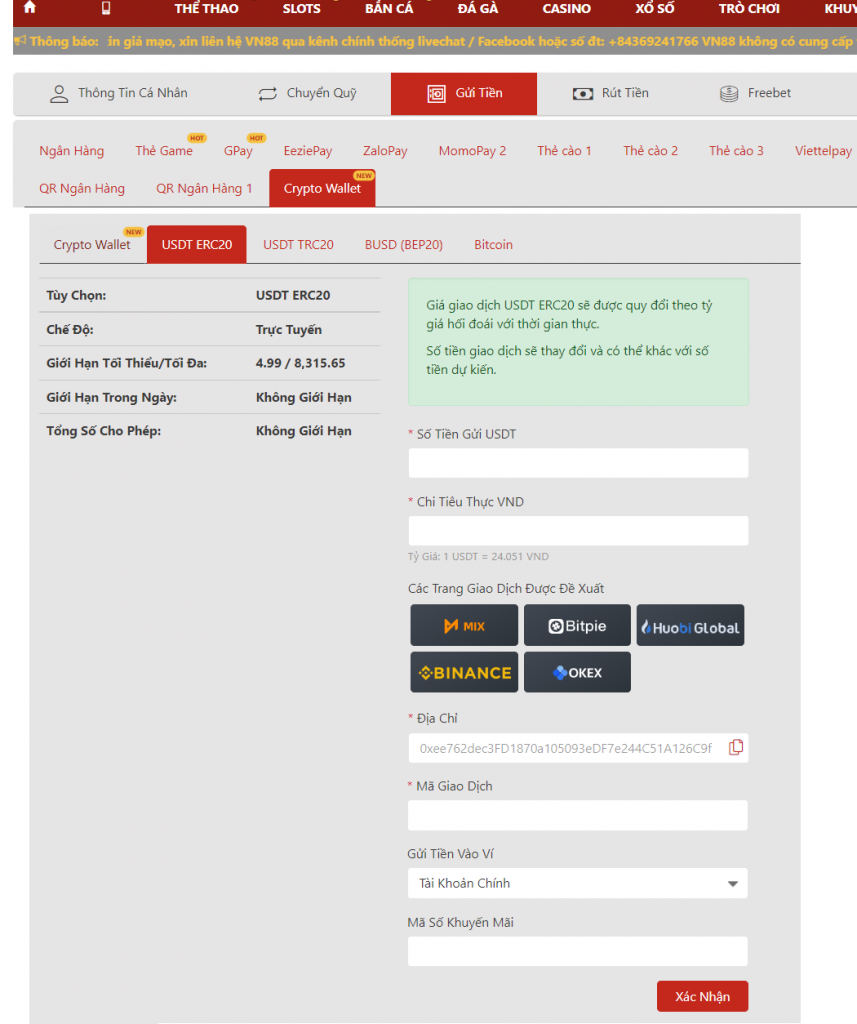Go to the home icon

coord(29,8)
